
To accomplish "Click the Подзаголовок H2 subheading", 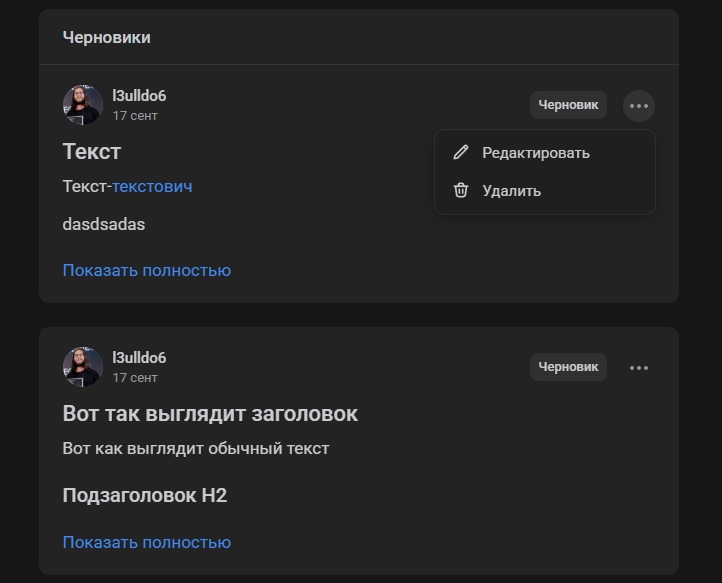I will (145, 495).
